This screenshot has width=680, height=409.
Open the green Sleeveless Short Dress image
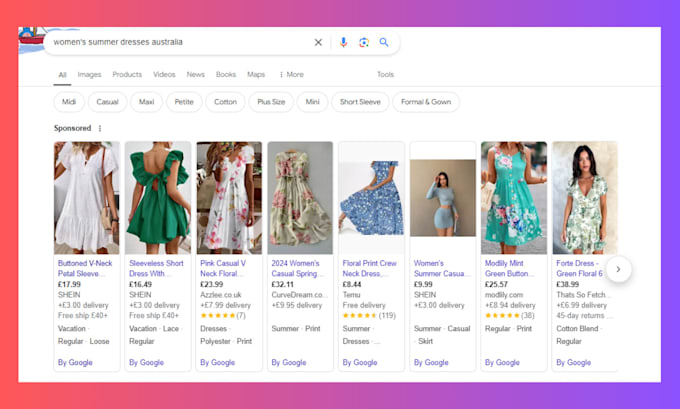coord(158,198)
